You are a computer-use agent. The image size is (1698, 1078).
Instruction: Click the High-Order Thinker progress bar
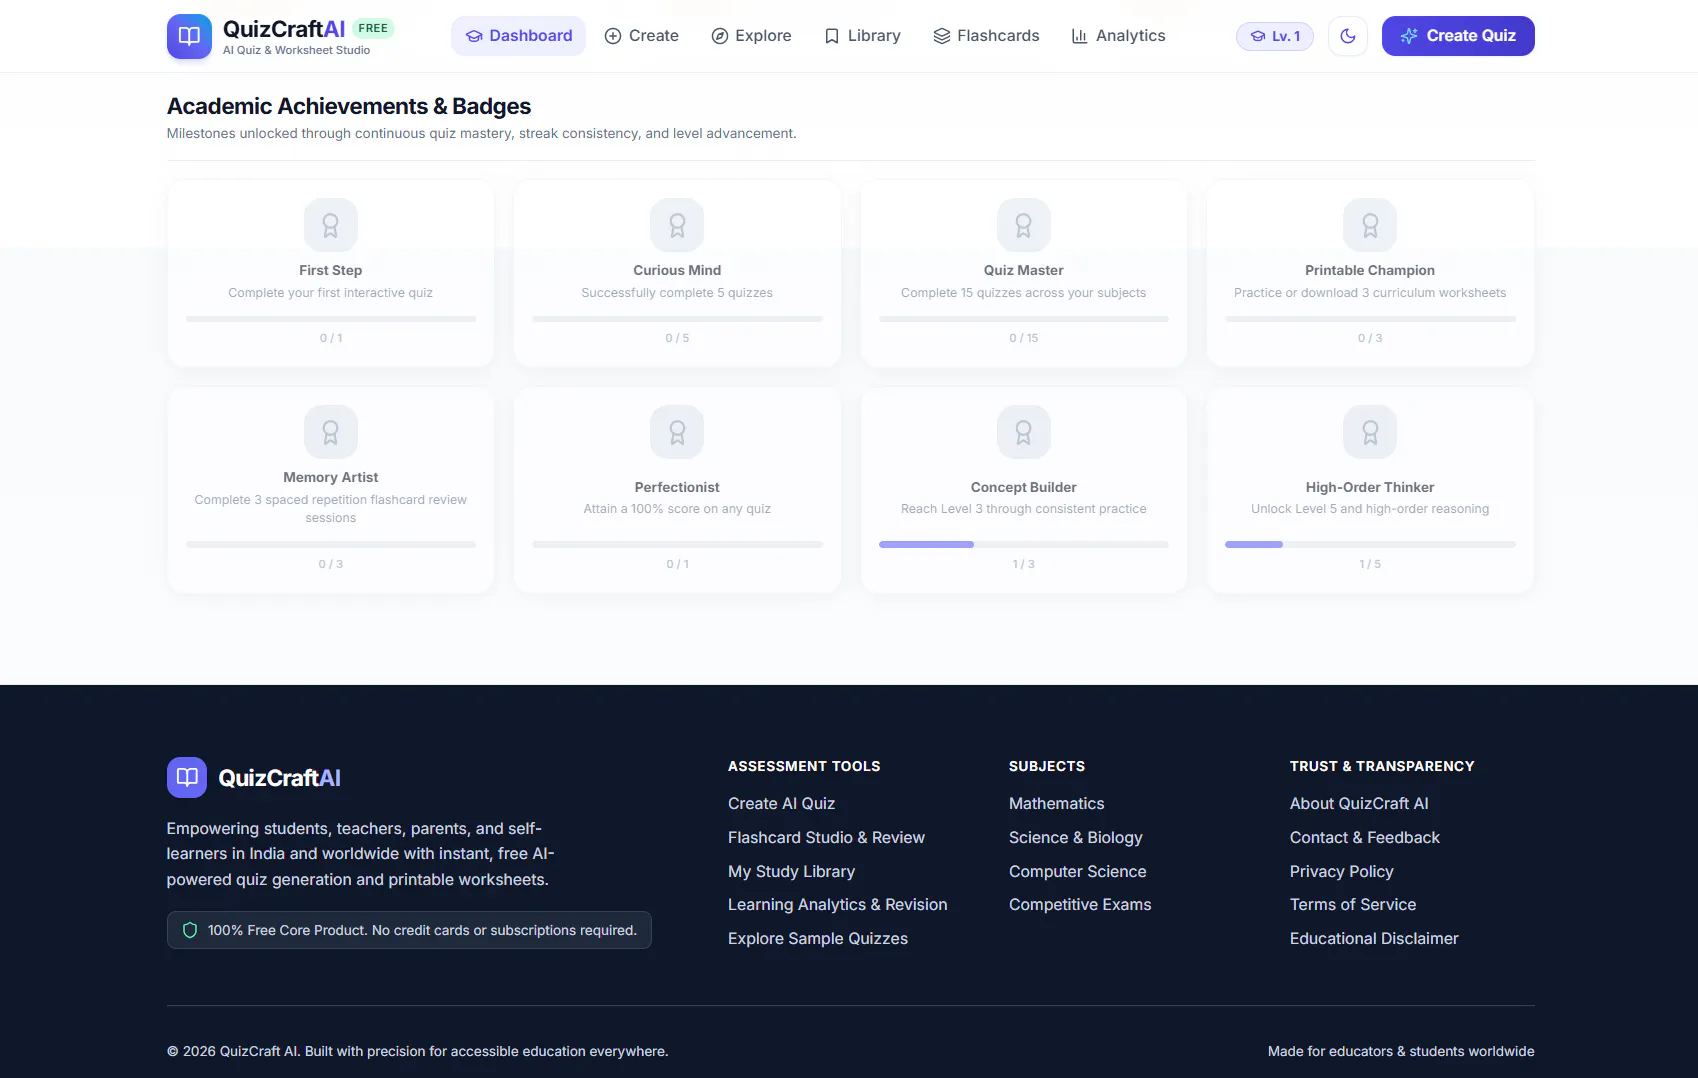coord(1370,544)
